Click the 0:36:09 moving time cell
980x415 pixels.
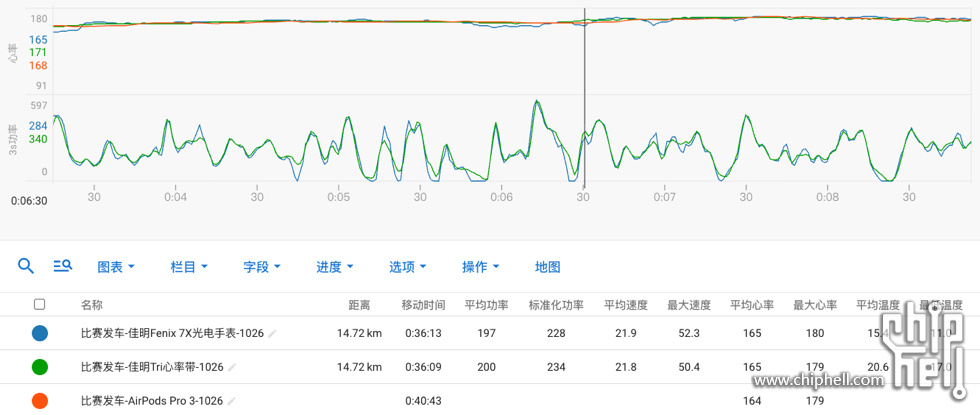pos(424,368)
